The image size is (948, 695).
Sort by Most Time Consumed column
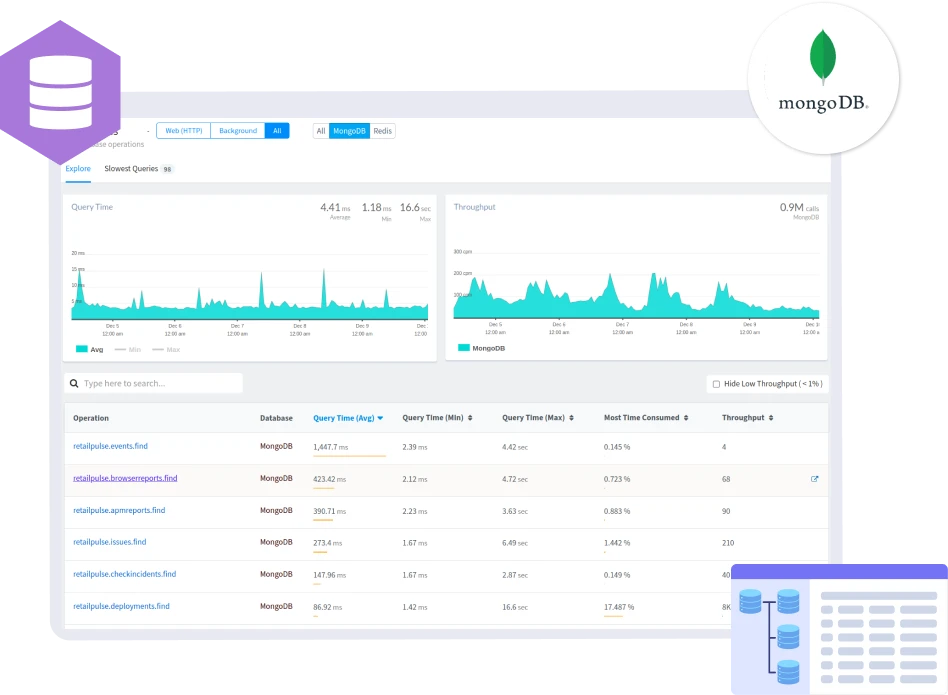[x=646, y=418]
